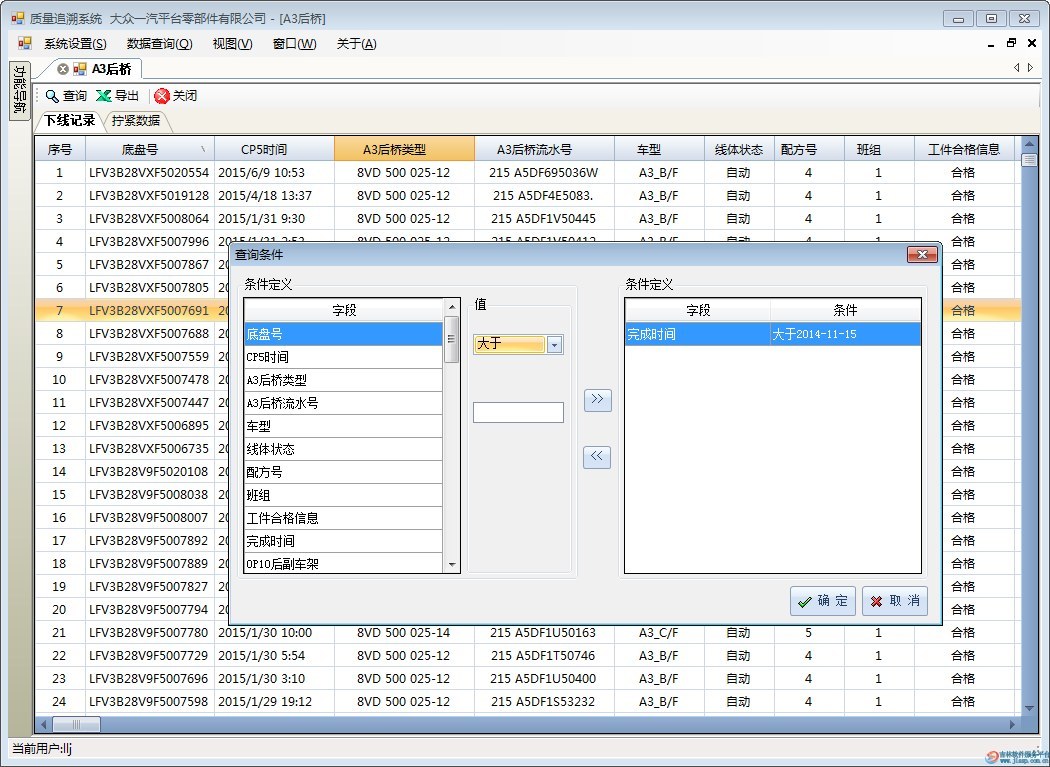Click the A3后桥流水号 column header
The image size is (1050, 767).
point(544,149)
